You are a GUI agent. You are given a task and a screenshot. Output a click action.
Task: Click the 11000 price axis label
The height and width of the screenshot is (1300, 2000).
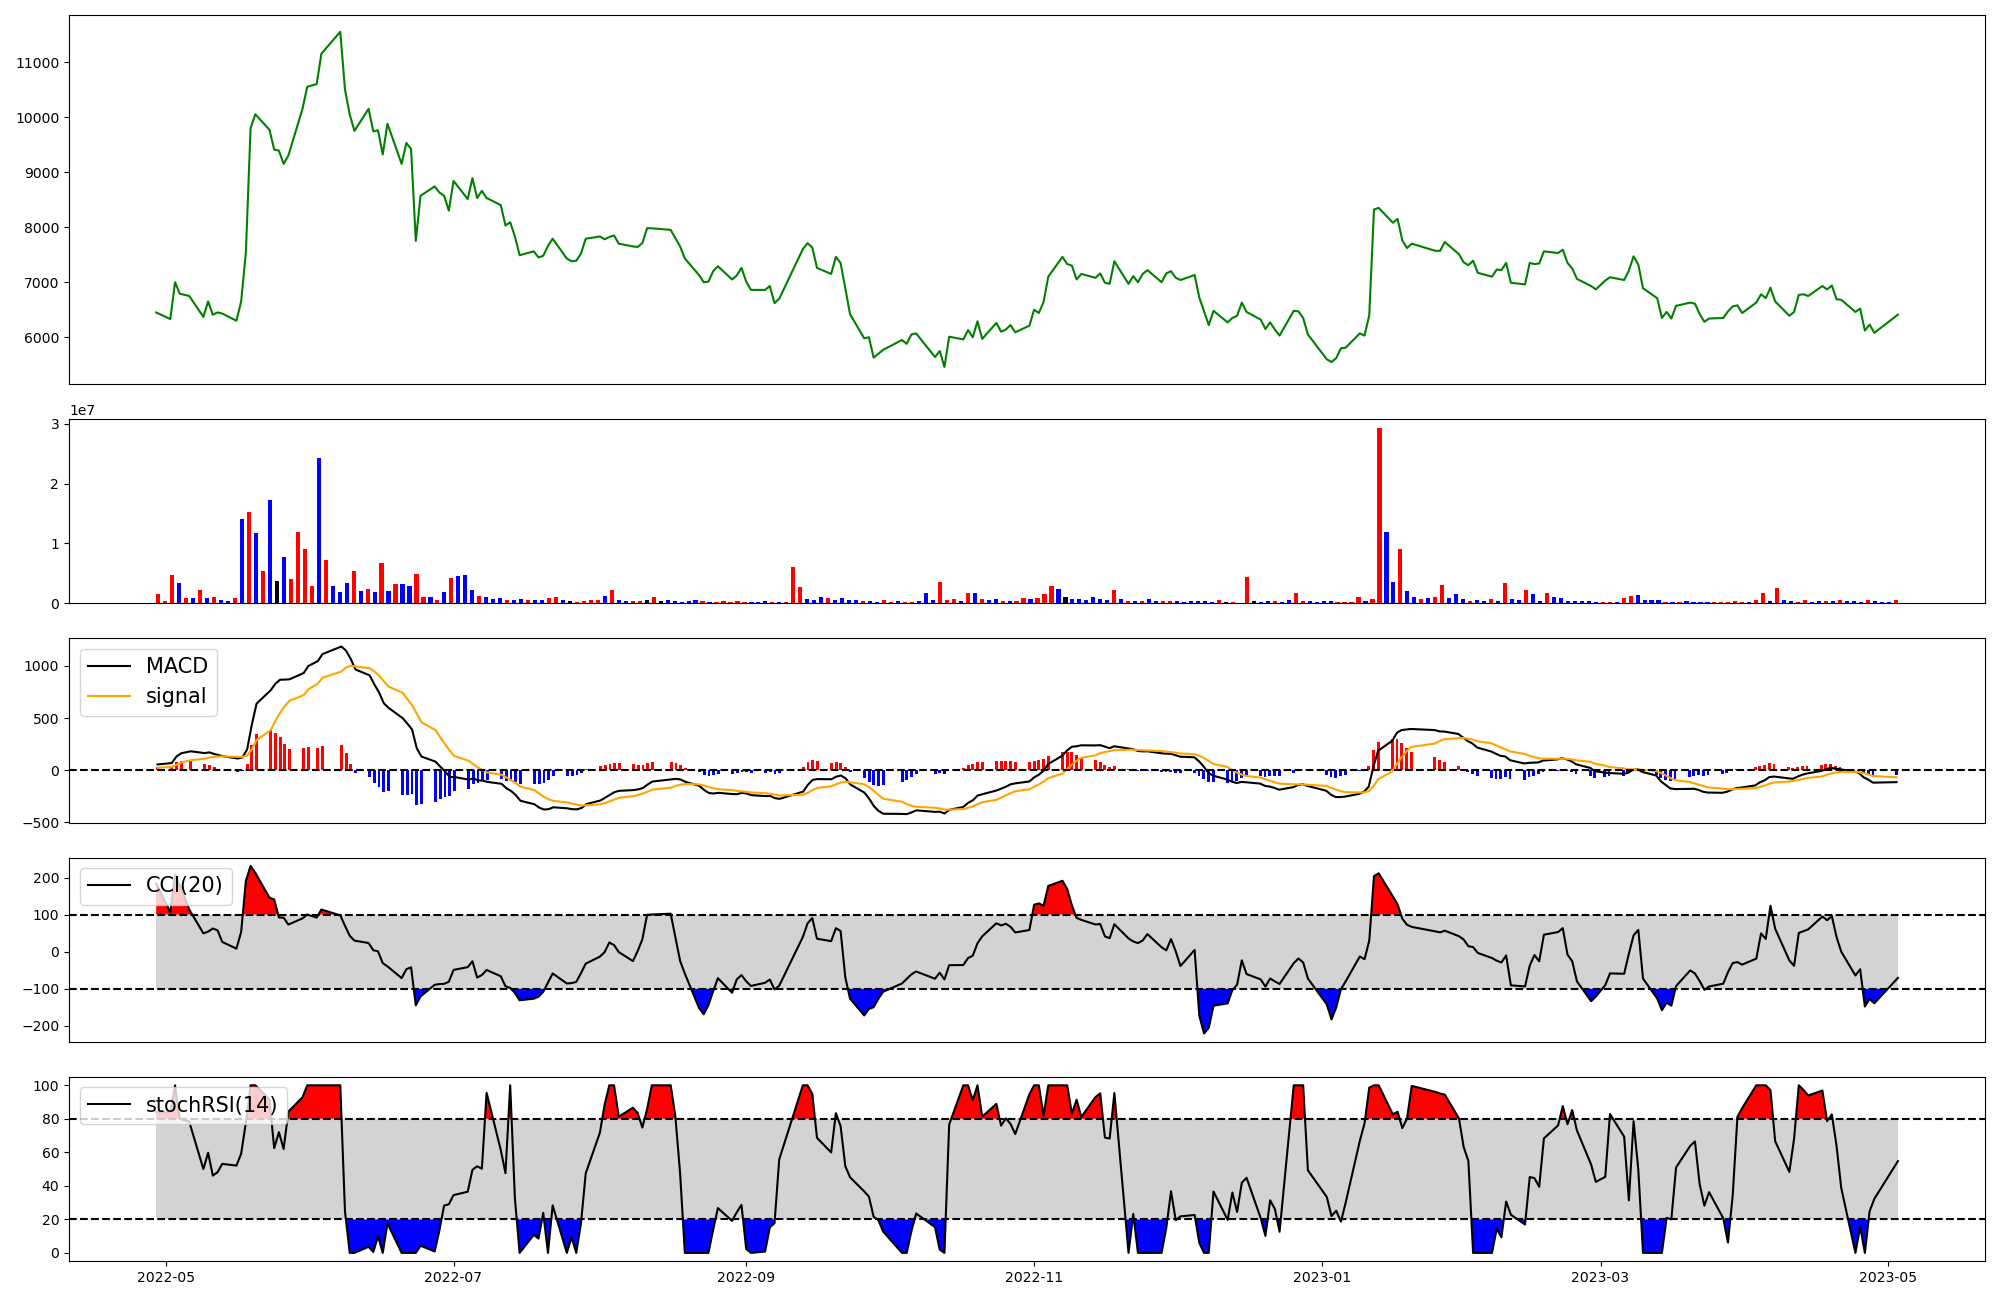(x=39, y=63)
